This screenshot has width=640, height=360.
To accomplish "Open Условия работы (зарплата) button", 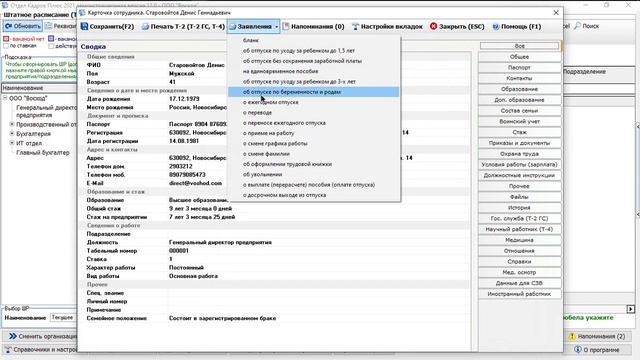I will coord(519,164).
